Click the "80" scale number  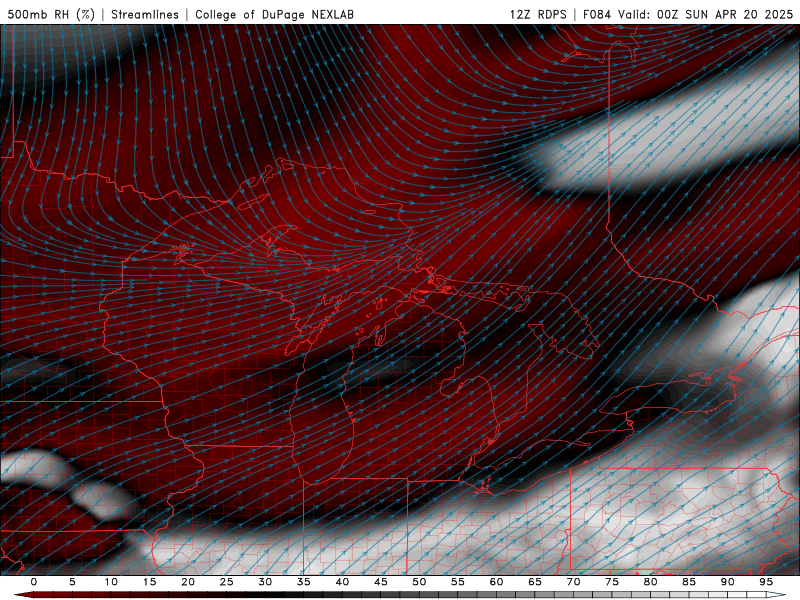(650, 582)
